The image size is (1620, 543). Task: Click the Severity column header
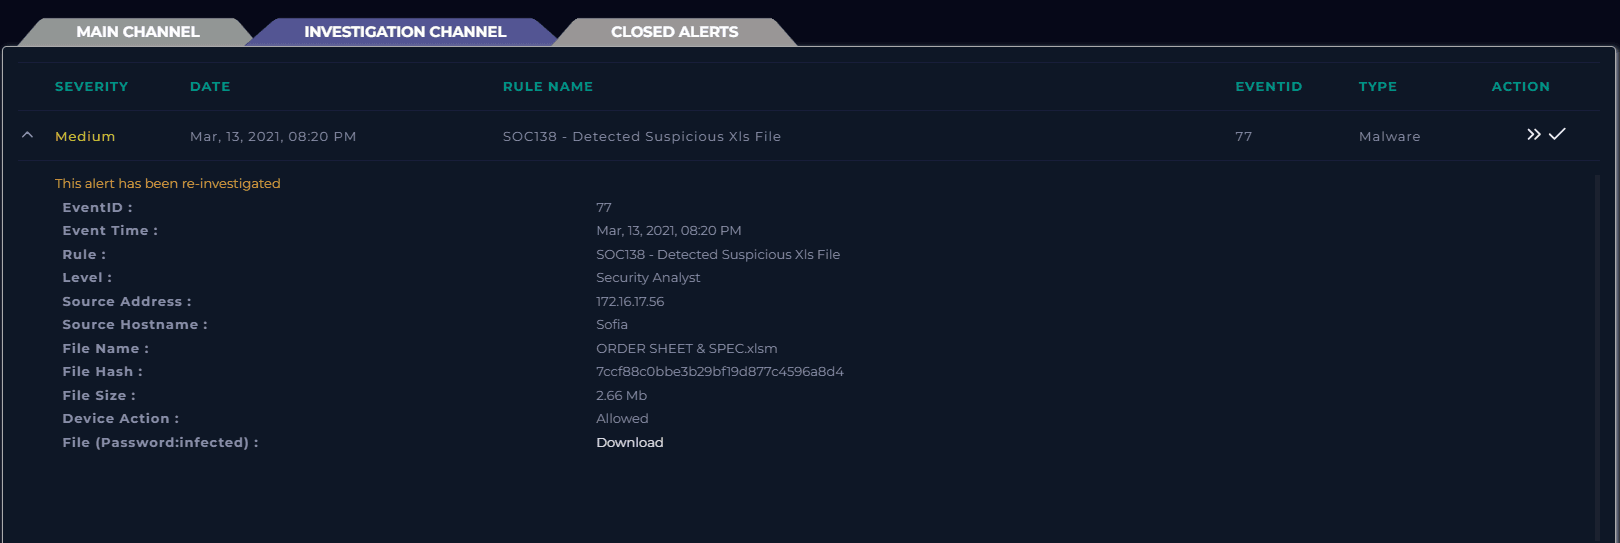(91, 87)
